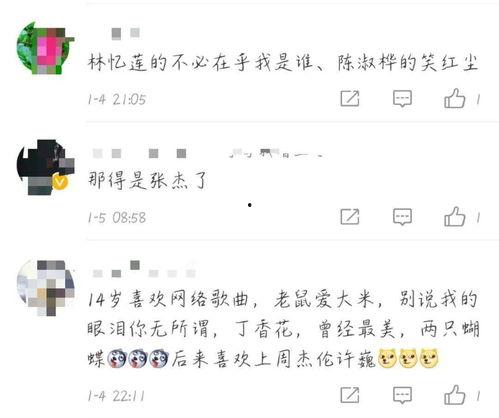499x418 pixels.
Task: Reply to the 14岁喜欢网络歌曲 comment
Action: point(402,395)
